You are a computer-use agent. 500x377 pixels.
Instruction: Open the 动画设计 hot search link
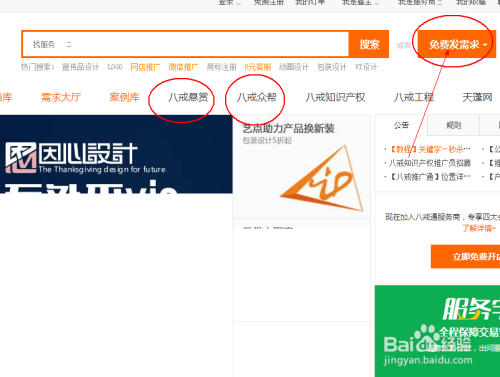[x=294, y=67]
